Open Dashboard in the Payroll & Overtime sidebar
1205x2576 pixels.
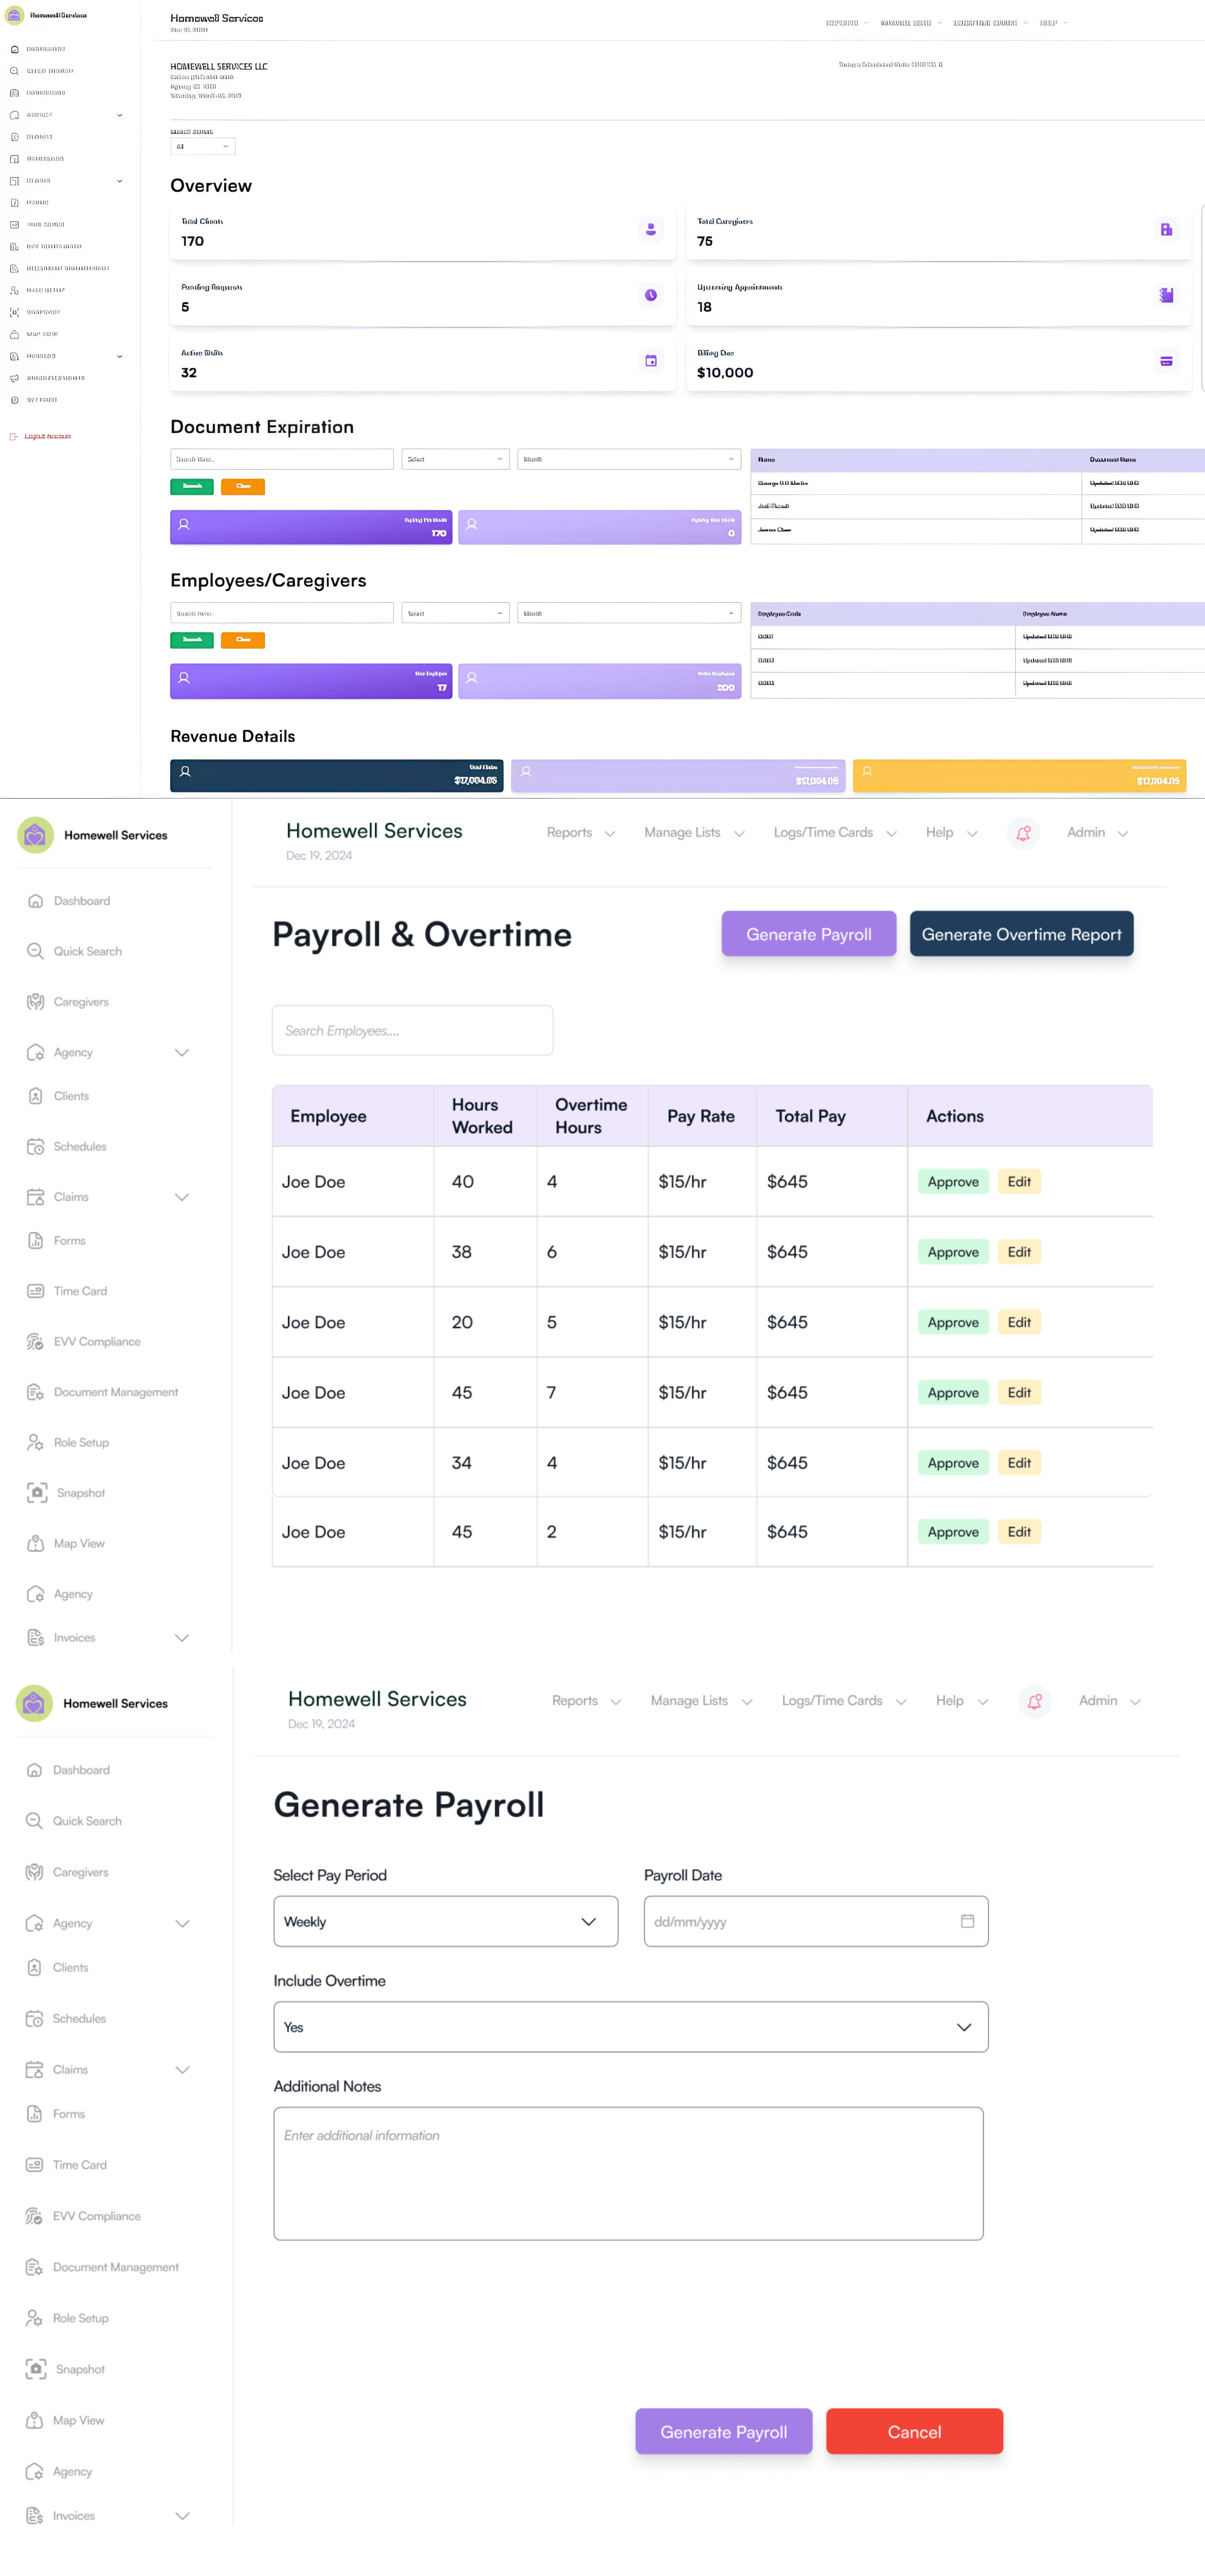point(69,901)
